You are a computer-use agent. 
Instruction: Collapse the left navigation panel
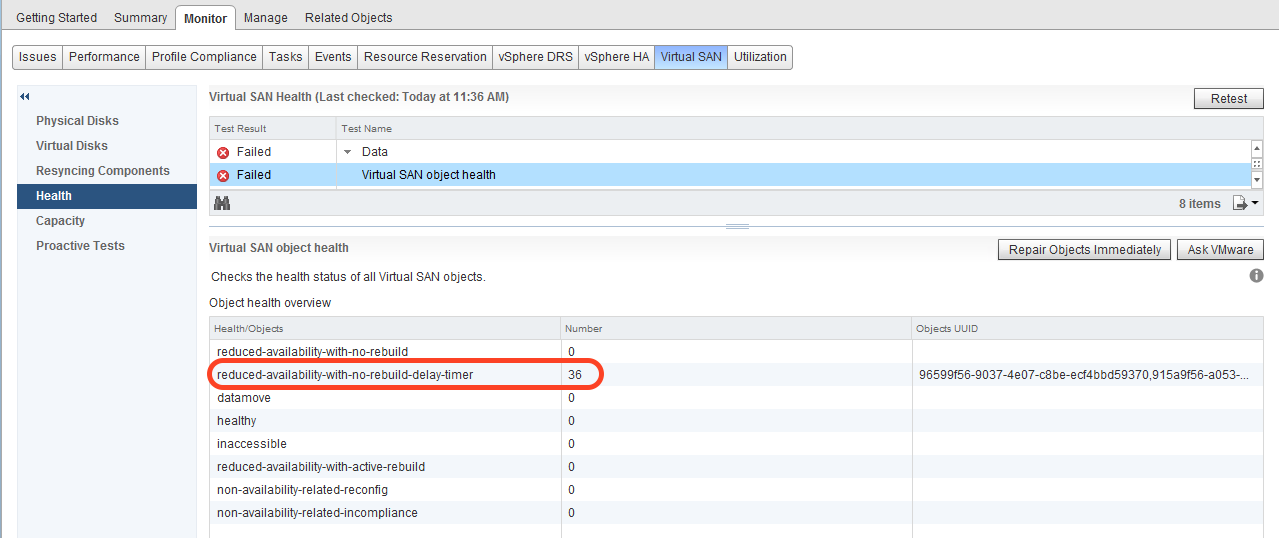pyautogui.click(x=24, y=97)
